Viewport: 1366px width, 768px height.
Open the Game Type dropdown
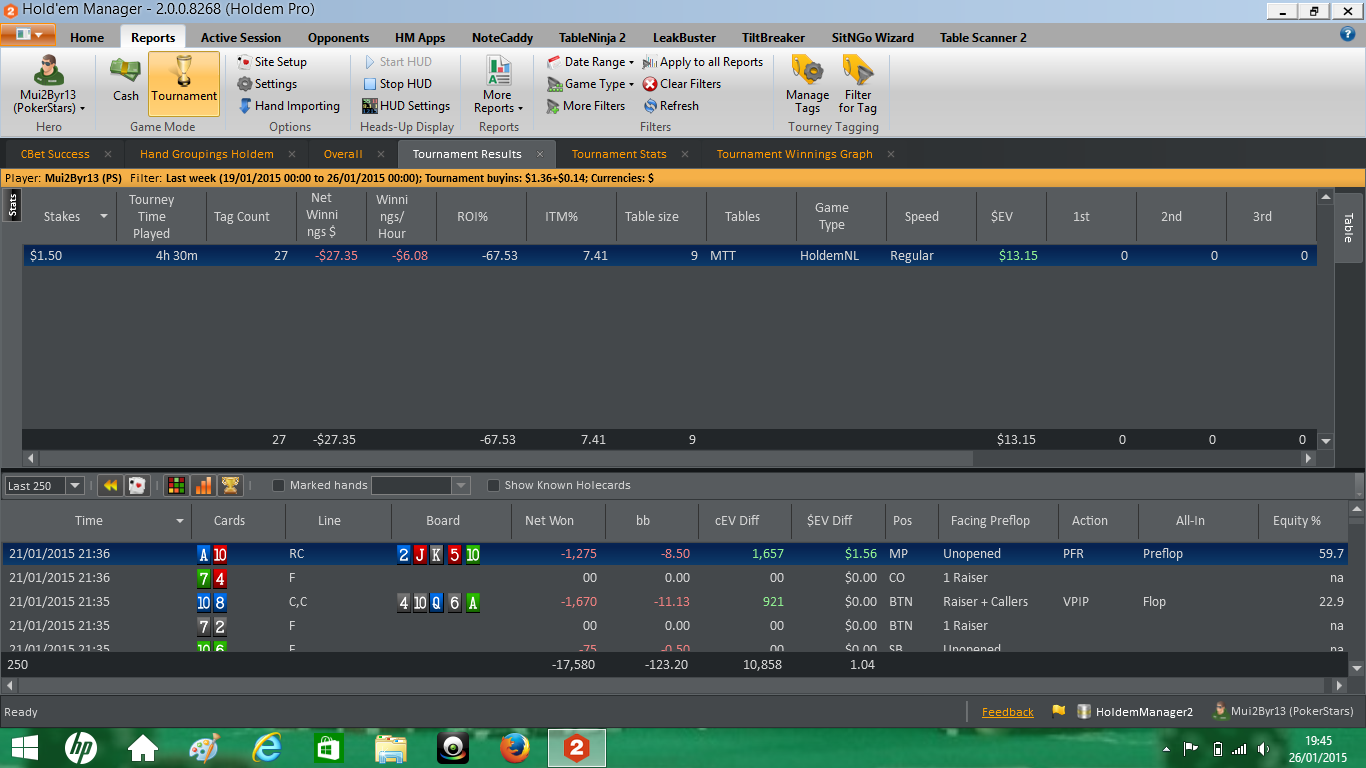(591, 84)
